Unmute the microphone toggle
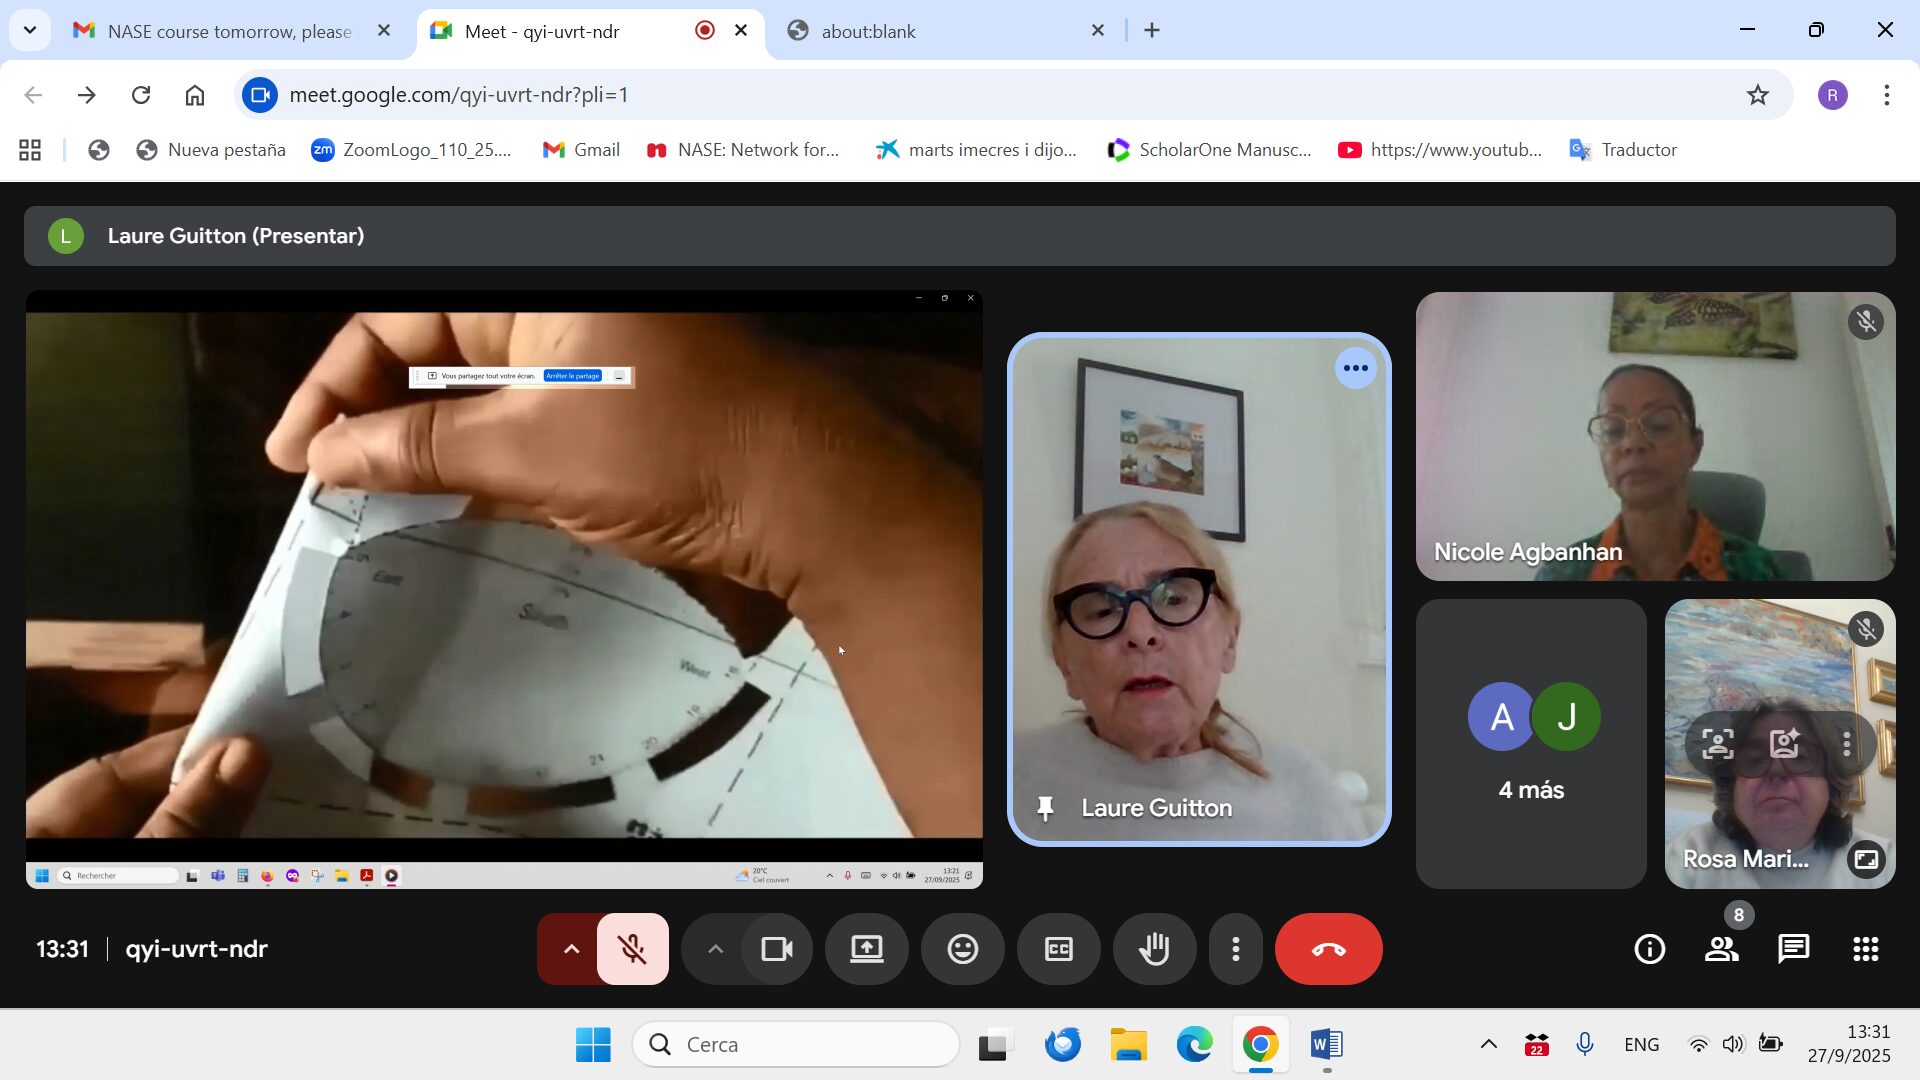 point(632,949)
